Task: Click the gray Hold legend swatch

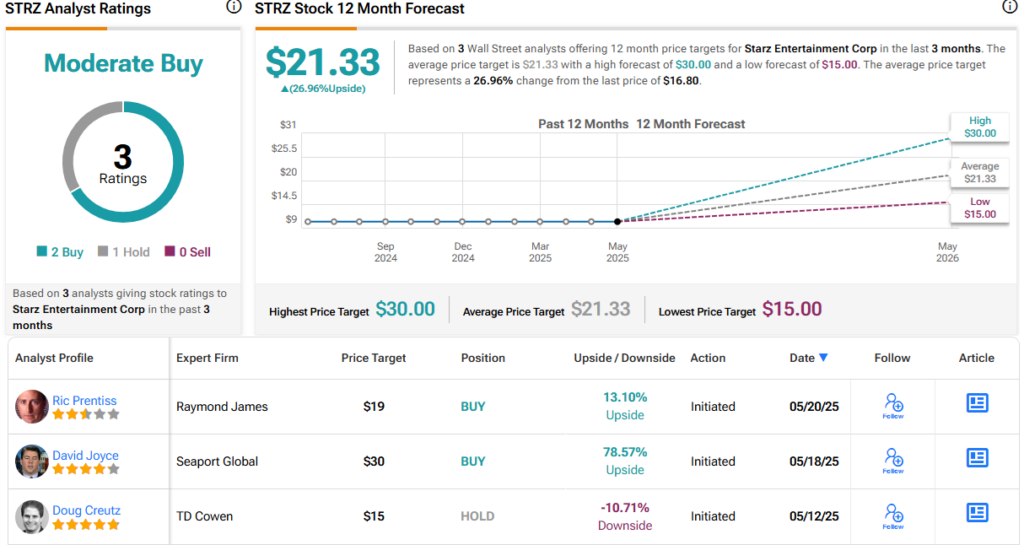Action: click(x=103, y=252)
